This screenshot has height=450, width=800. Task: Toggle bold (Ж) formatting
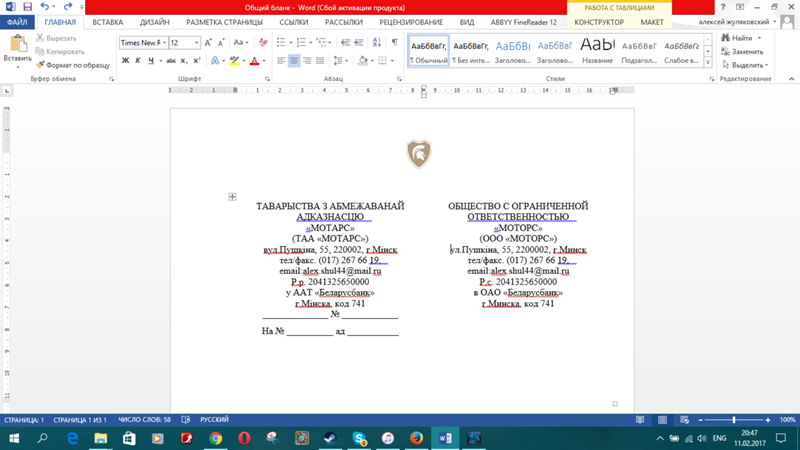click(125, 61)
